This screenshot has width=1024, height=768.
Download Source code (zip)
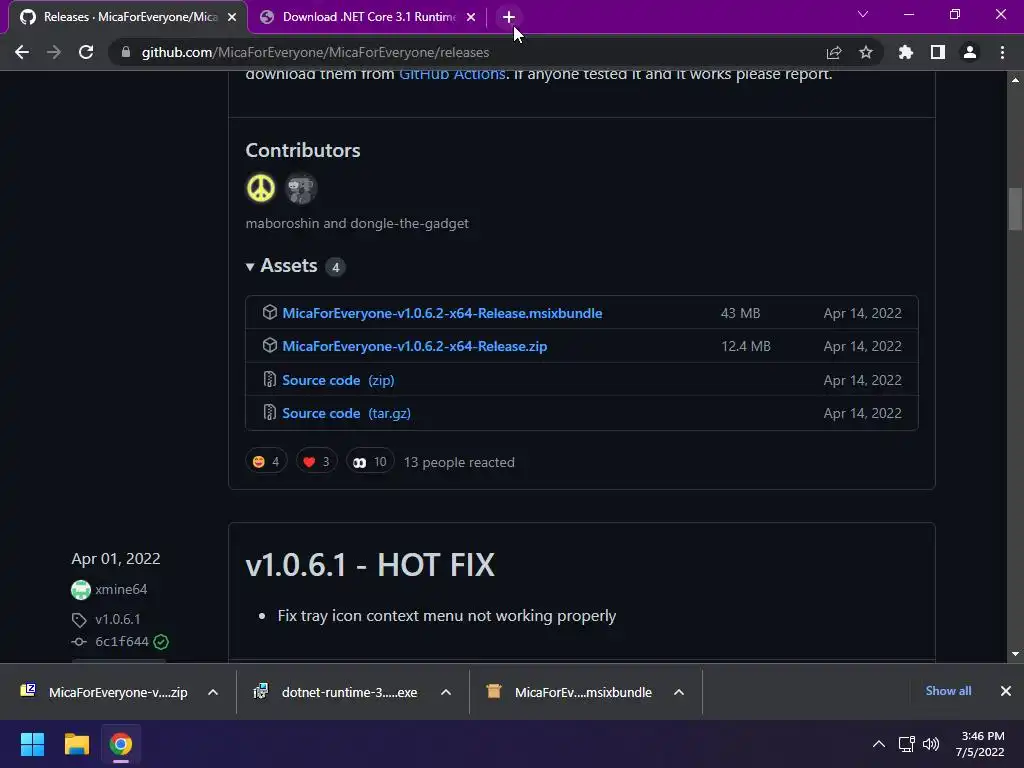pyautogui.click(x=338, y=380)
